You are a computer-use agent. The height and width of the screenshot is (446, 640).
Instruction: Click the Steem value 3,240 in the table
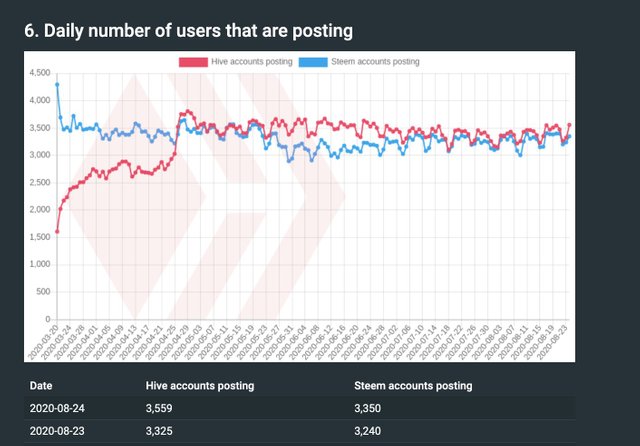click(x=367, y=431)
